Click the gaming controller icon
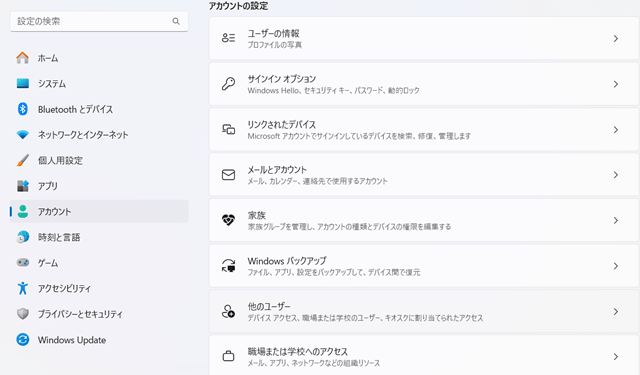640x375 pixels. point(22,262)
